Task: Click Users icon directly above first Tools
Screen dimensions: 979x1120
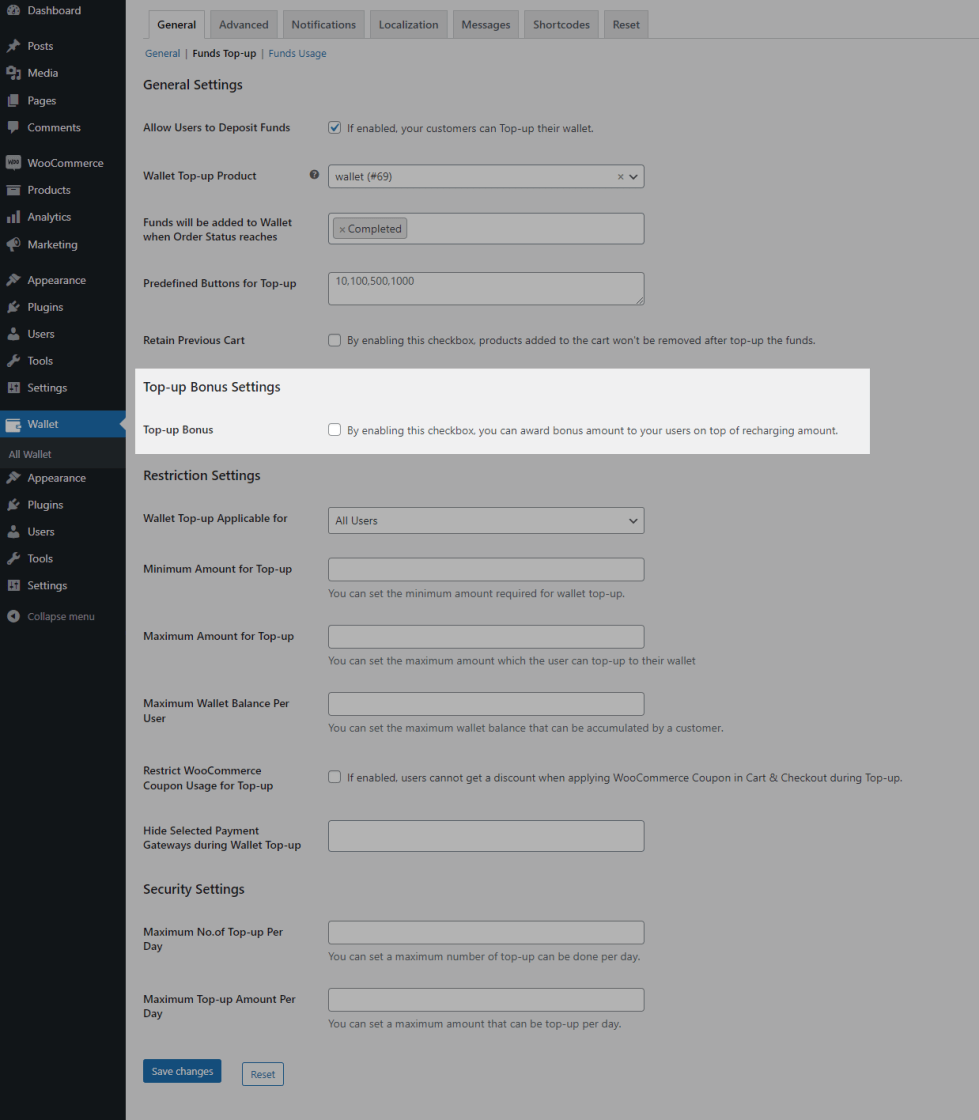Action: tap(14, 334)
